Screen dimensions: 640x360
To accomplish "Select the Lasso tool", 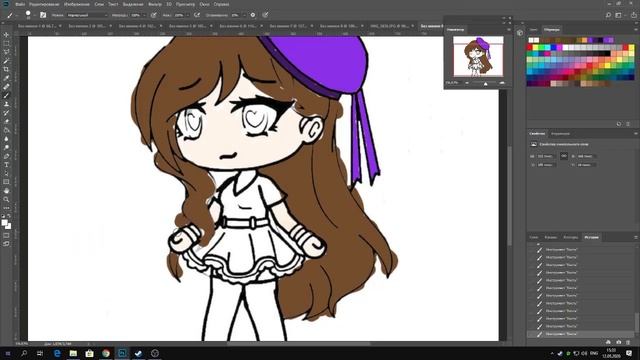I will point(6,52).
